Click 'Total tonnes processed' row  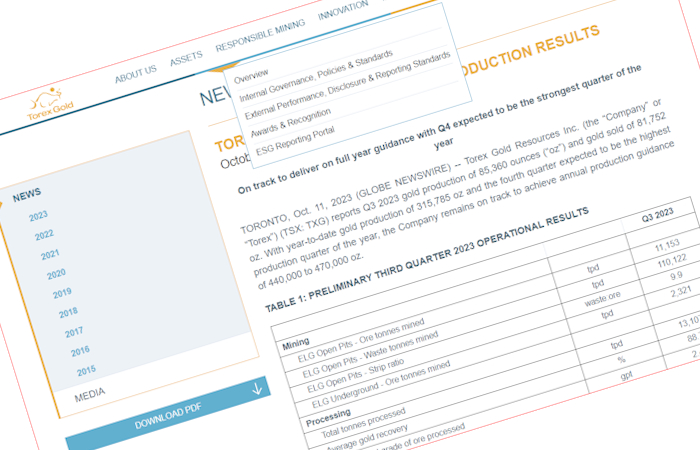point(363,423)
